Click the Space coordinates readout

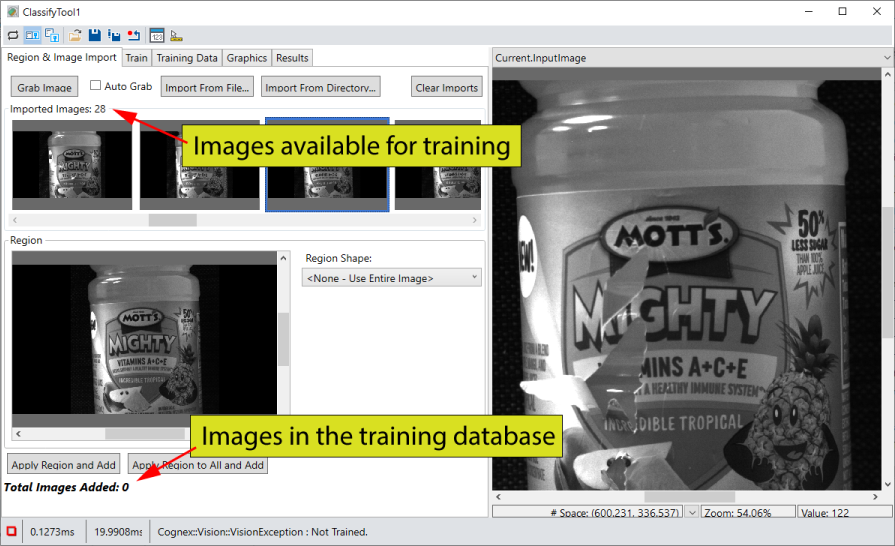coord(588,512)
